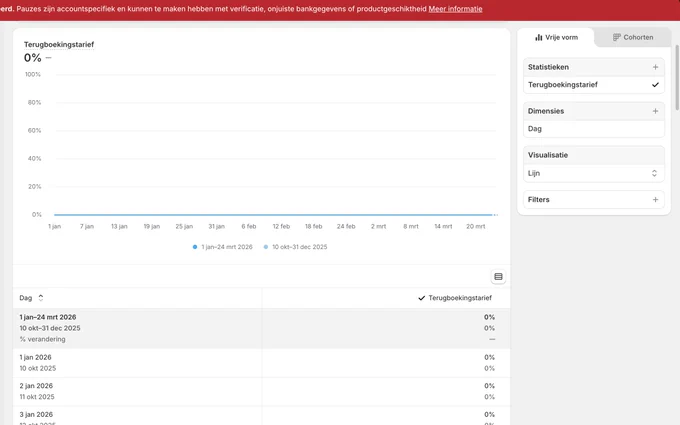Image resolution: width=680 pixels, height=425 pixels.
Task: Click the 0% chart summary value
Action: [33, 58]
